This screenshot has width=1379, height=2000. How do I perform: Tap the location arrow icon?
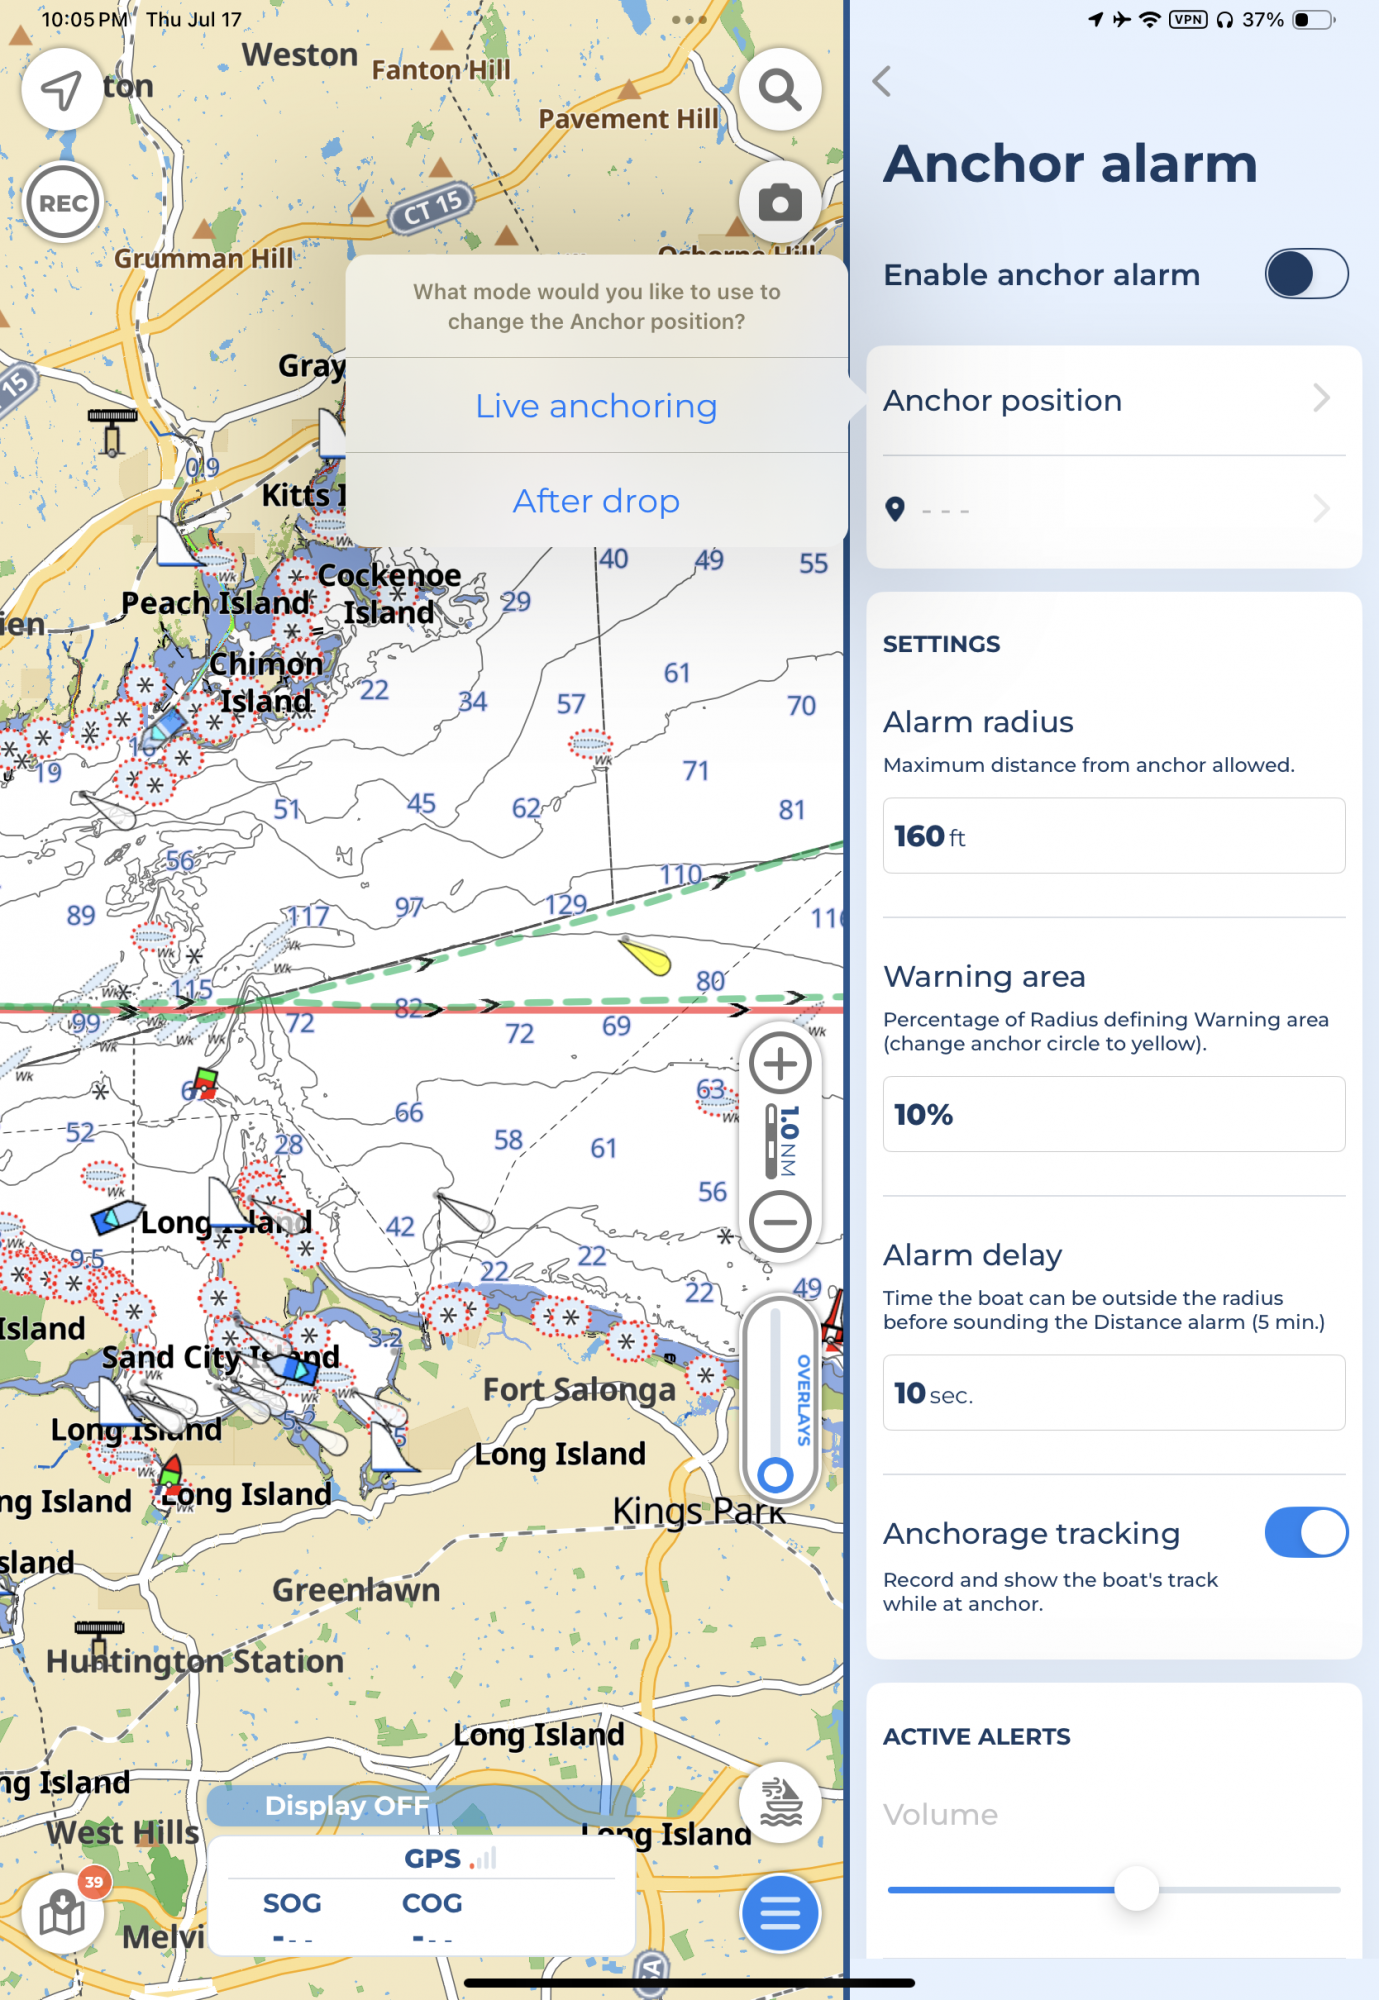62,90
